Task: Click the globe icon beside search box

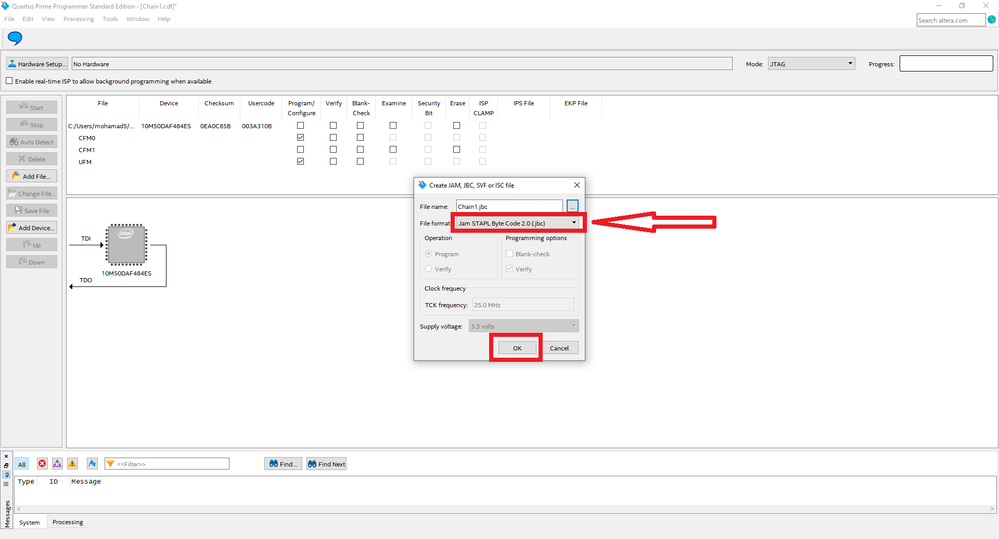Action: (992, 20)
